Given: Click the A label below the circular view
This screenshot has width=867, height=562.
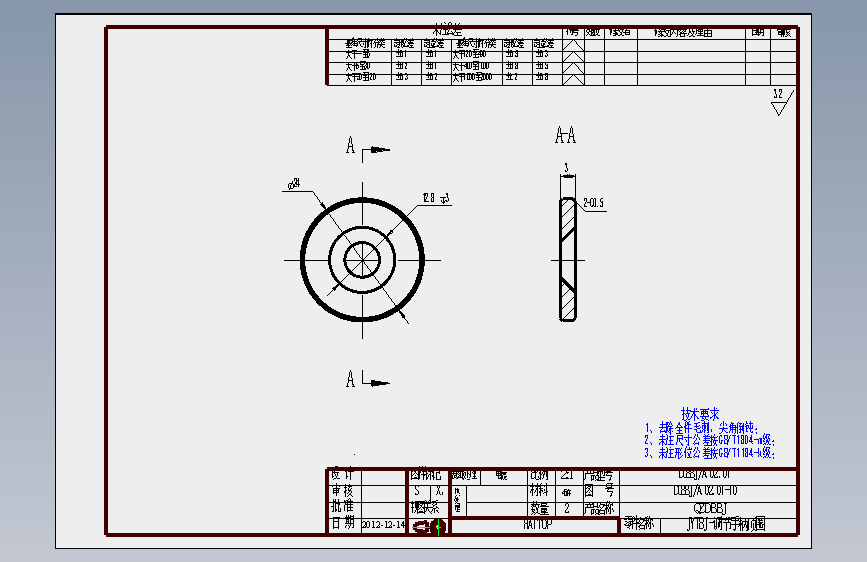Looking at the screenshot, I should tap(350, 379).
